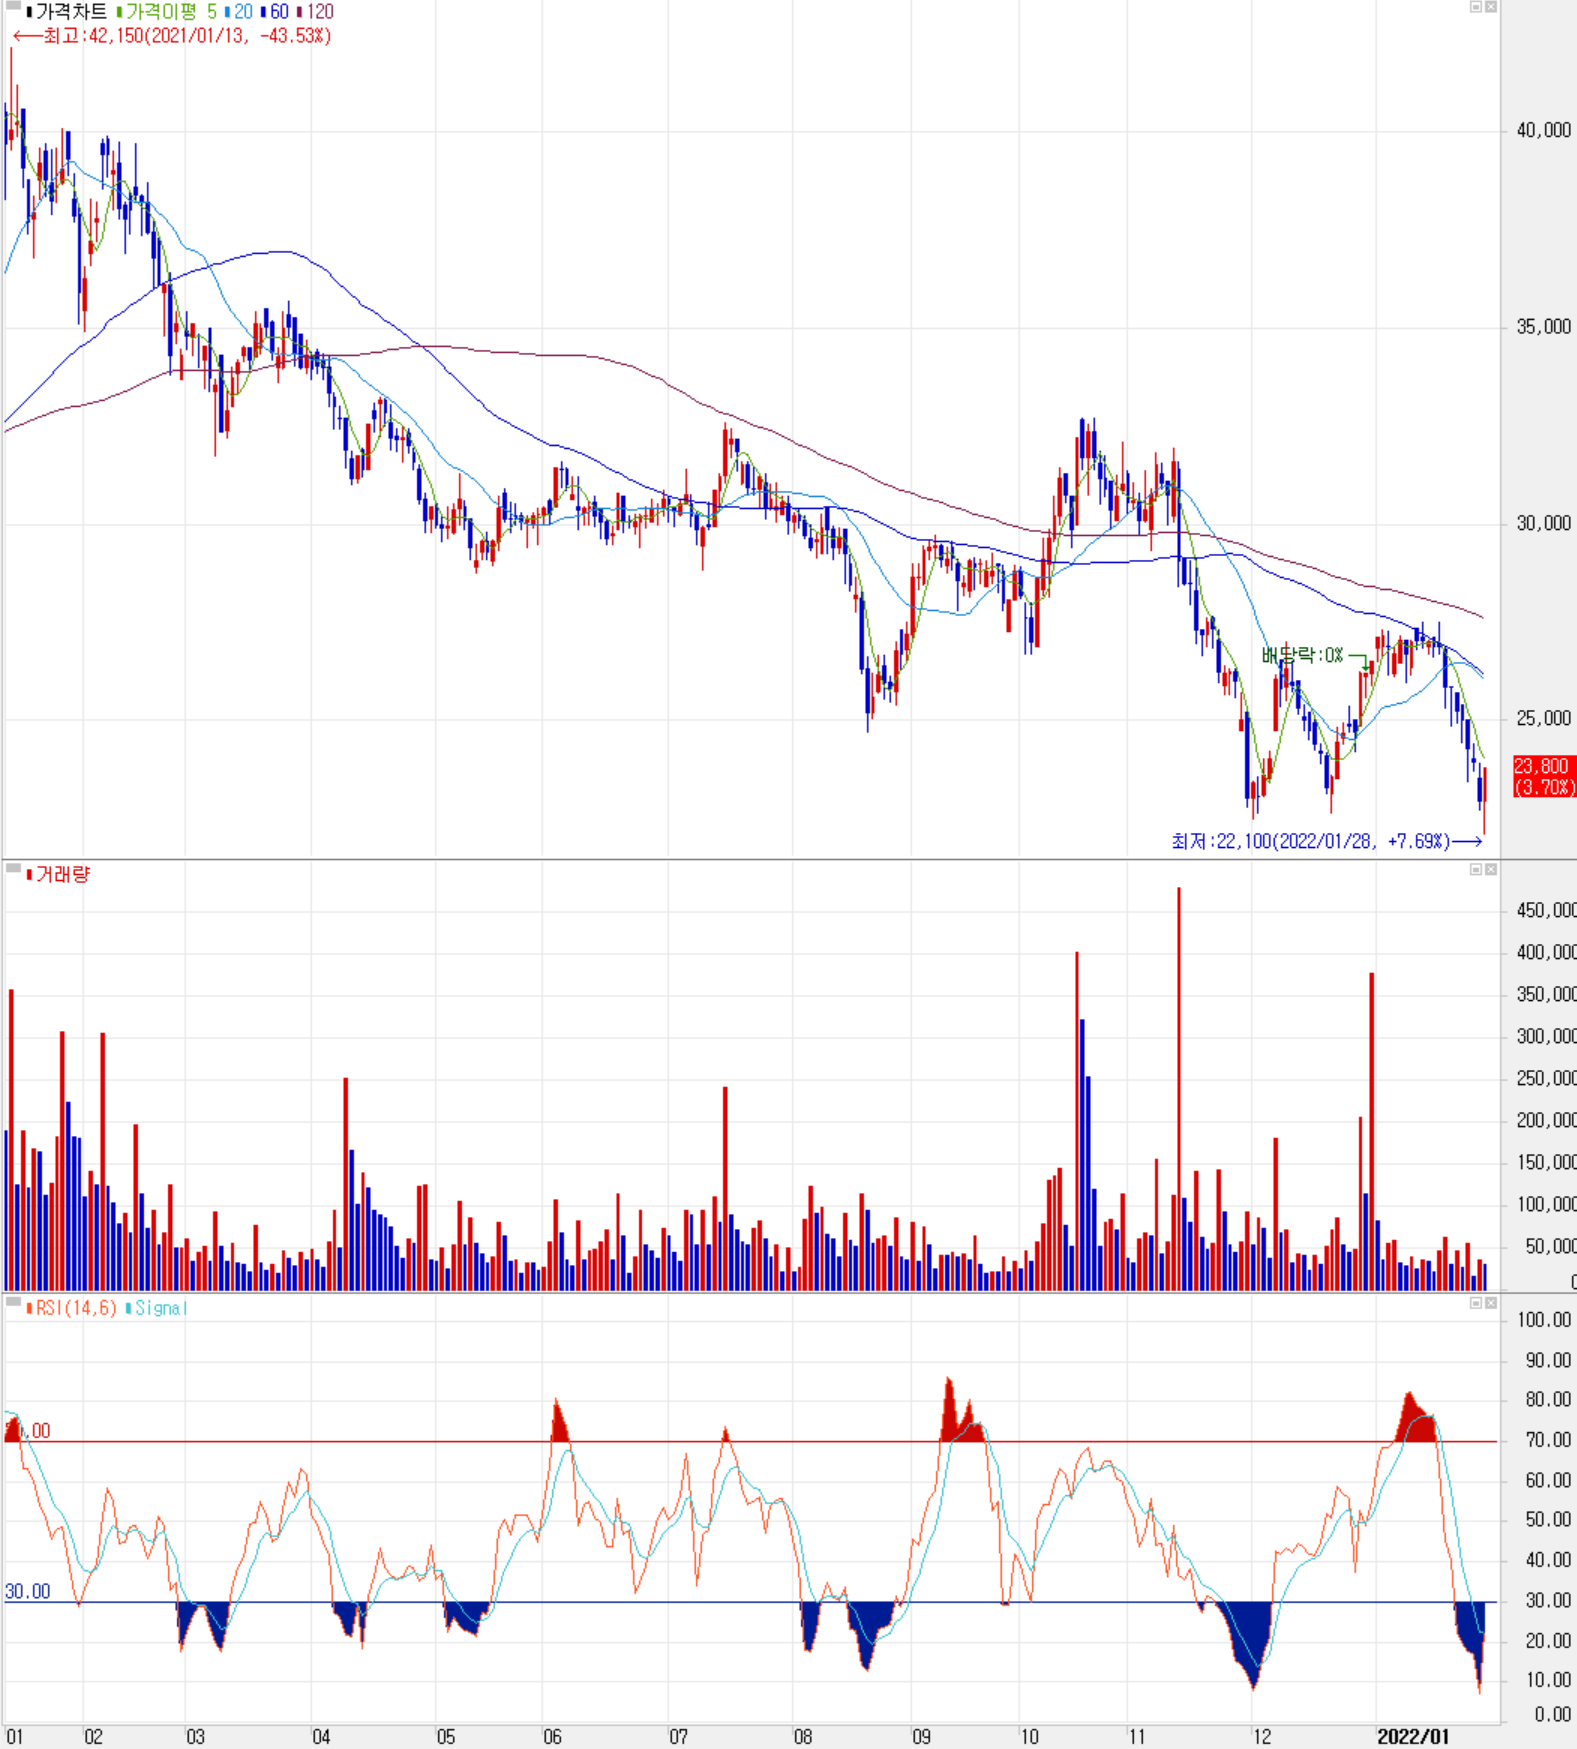Click the 2022/01 date axis label

tap(1412, 1737)
